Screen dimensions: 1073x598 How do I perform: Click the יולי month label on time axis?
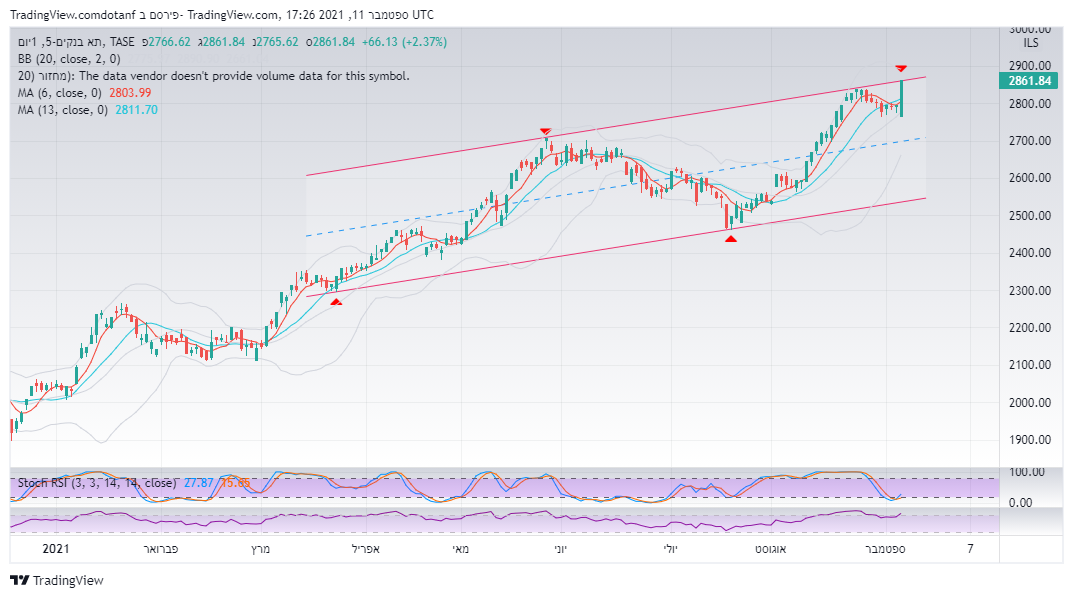pyautogui.click(x=670, y=549)
